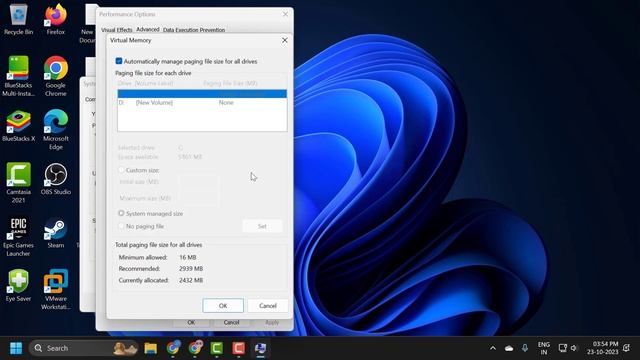The height and width of the screenshot is (360, 640).
Task: Cancel the Virtual Memory dialog
Action: pyautogui.click(x=268, y=306)
